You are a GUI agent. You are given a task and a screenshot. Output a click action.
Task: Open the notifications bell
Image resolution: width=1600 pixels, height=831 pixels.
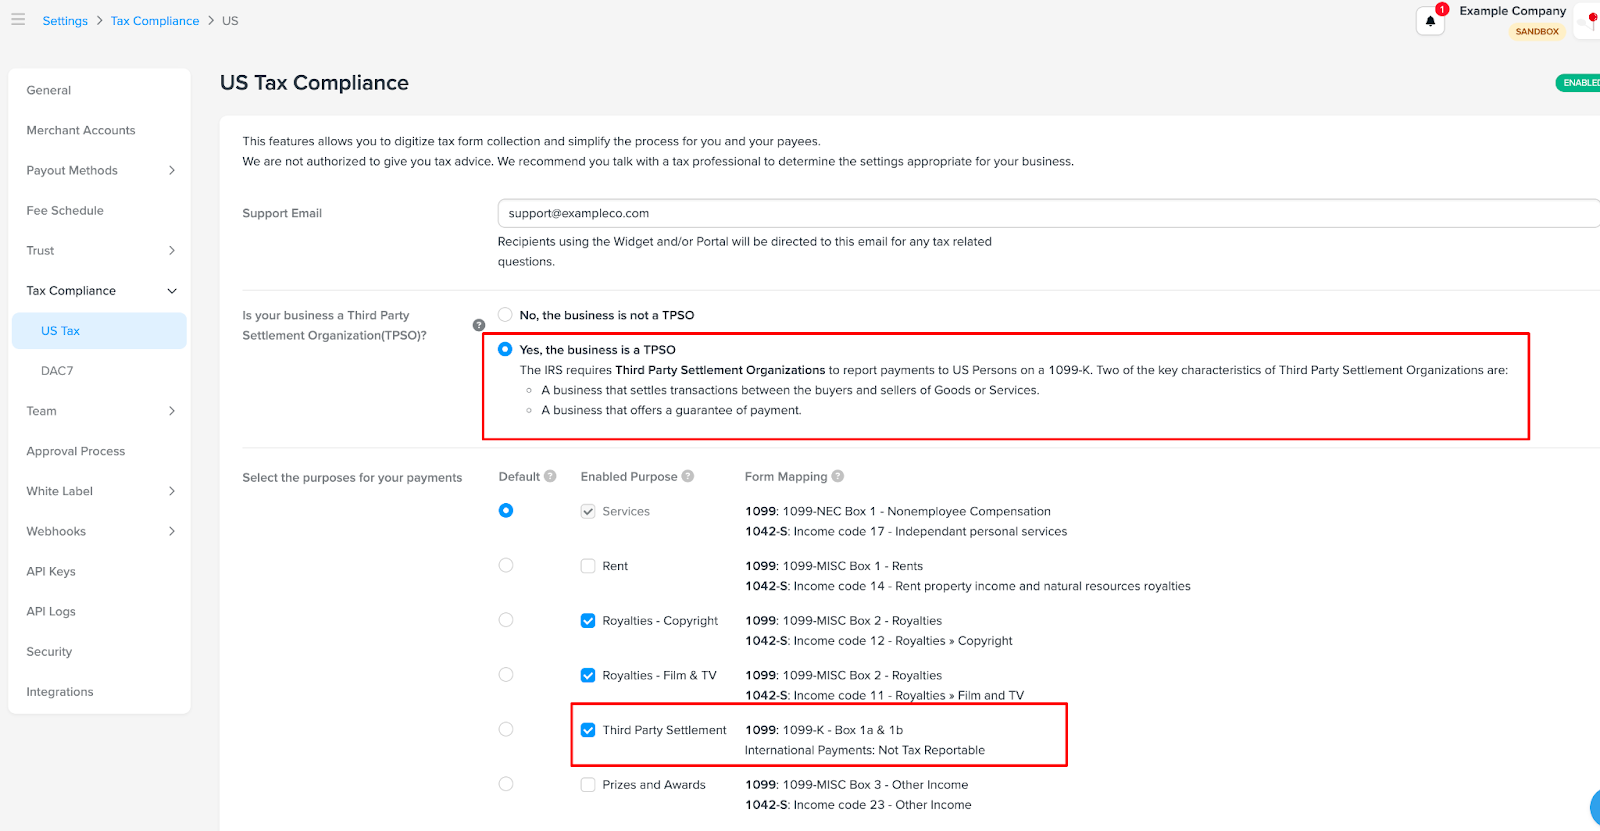coord(1430,21)
